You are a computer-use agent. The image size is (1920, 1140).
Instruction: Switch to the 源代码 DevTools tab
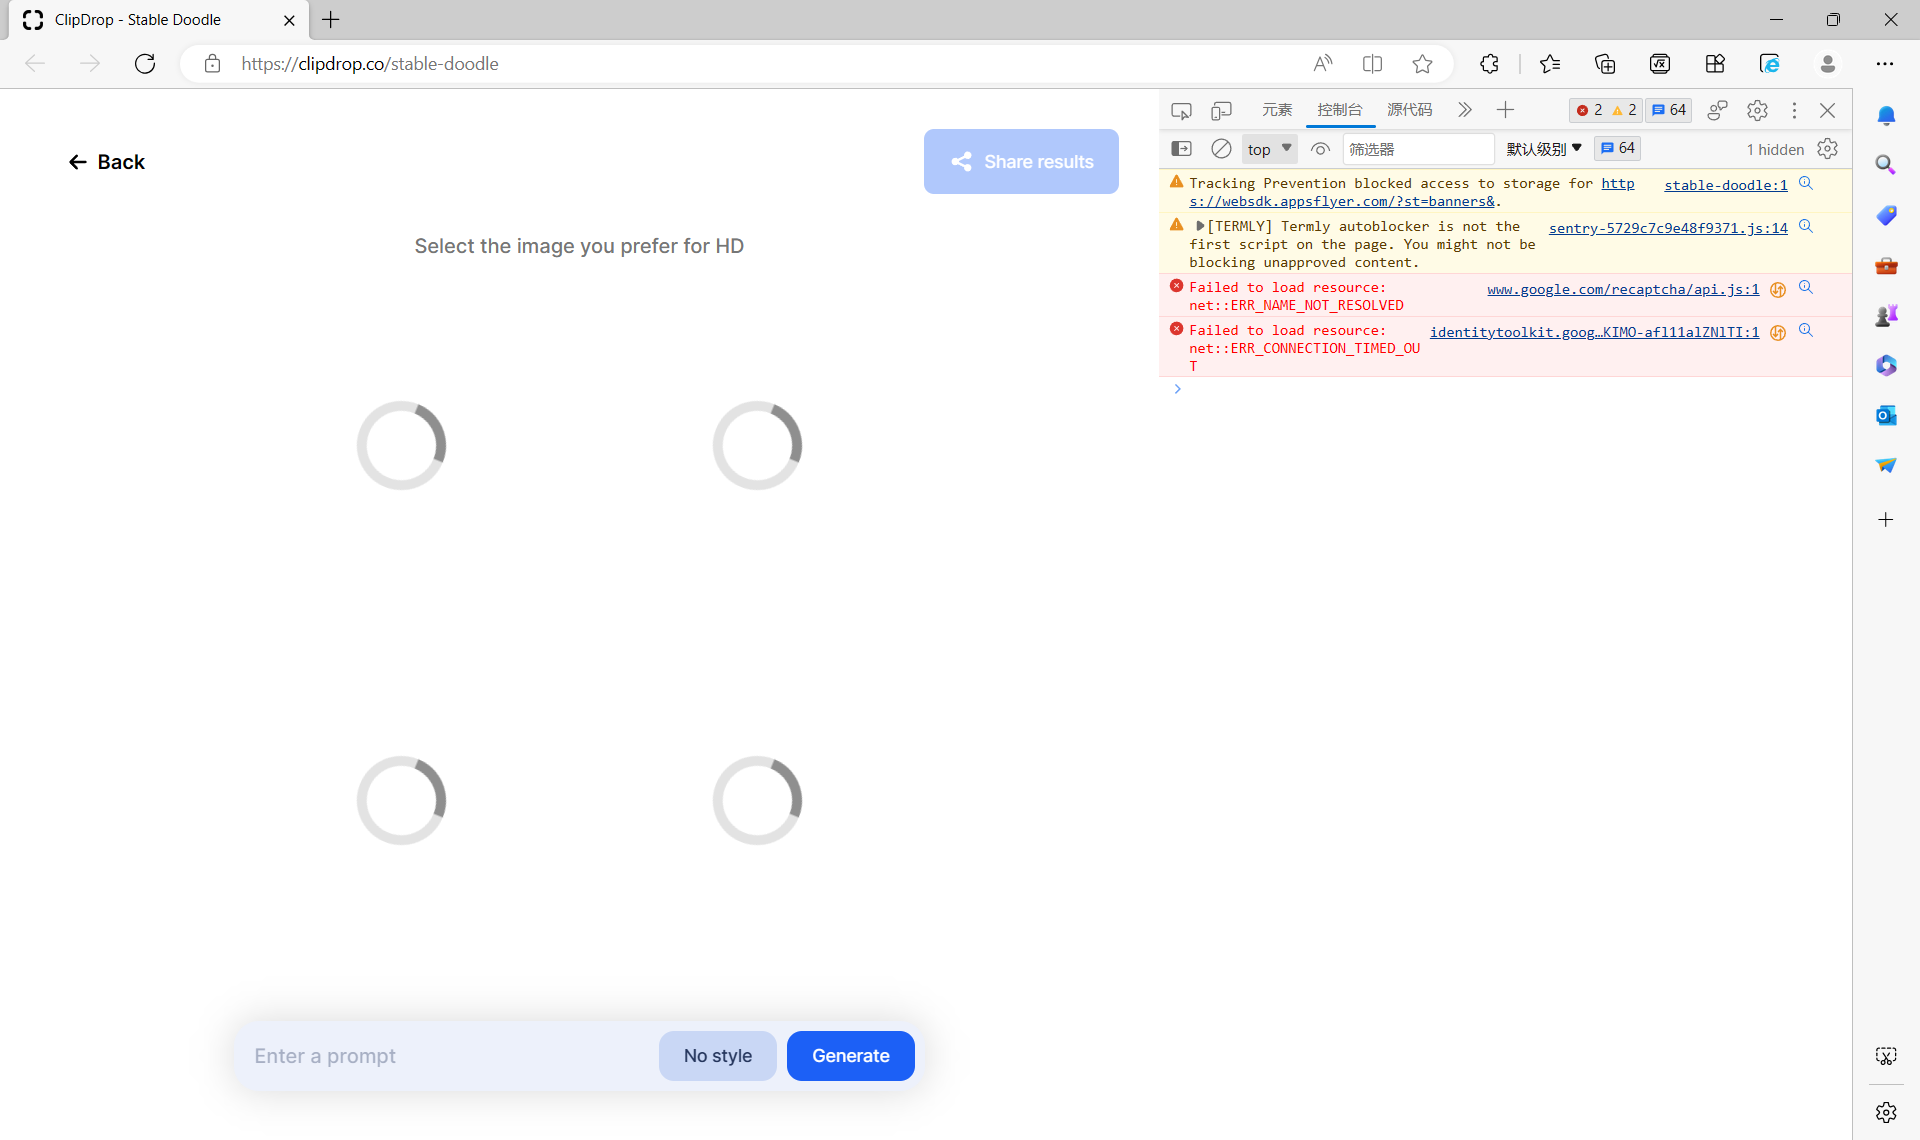click(x=1409, y=110)
